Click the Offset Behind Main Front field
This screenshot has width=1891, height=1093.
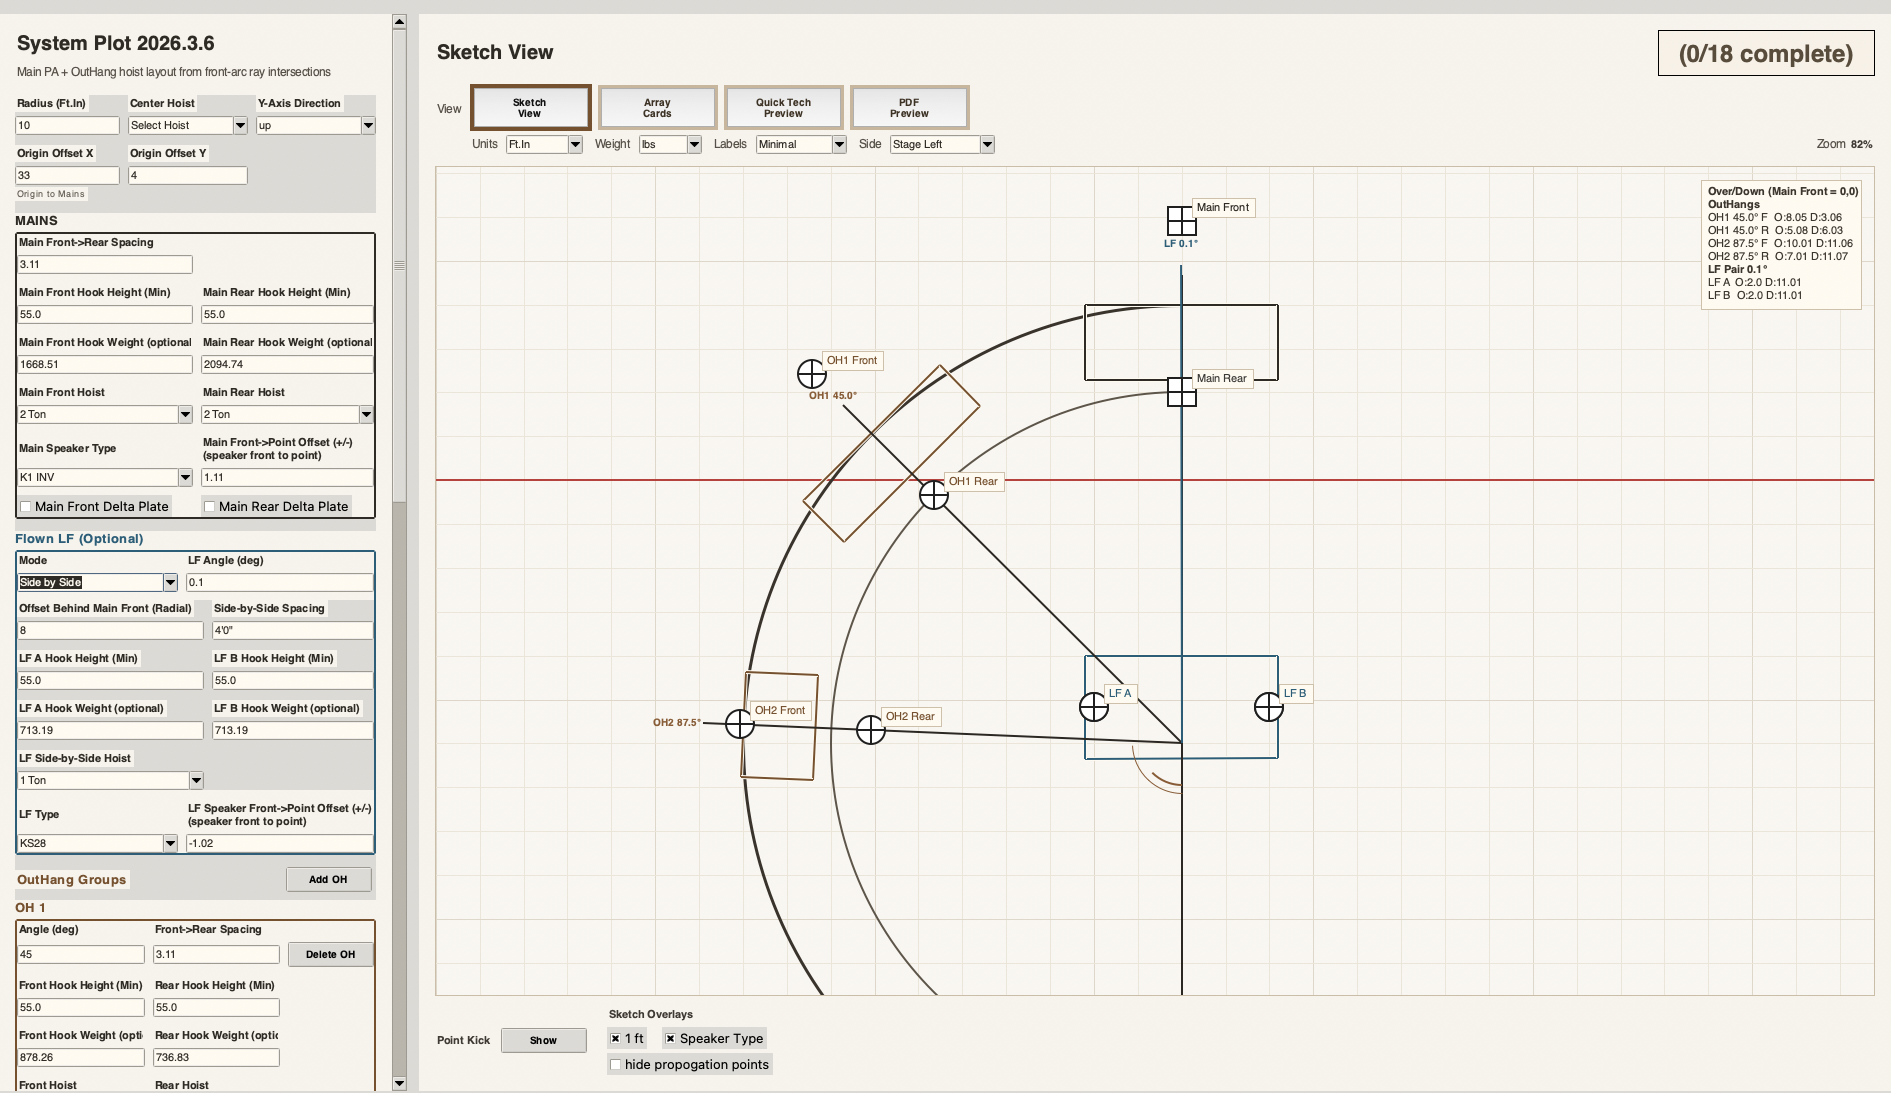(x=110, y=630)
